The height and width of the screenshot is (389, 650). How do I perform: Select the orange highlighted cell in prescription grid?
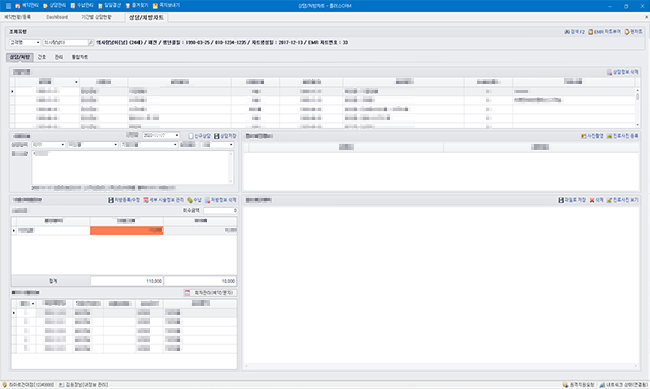pyautogui.click(x=126, y=230)
